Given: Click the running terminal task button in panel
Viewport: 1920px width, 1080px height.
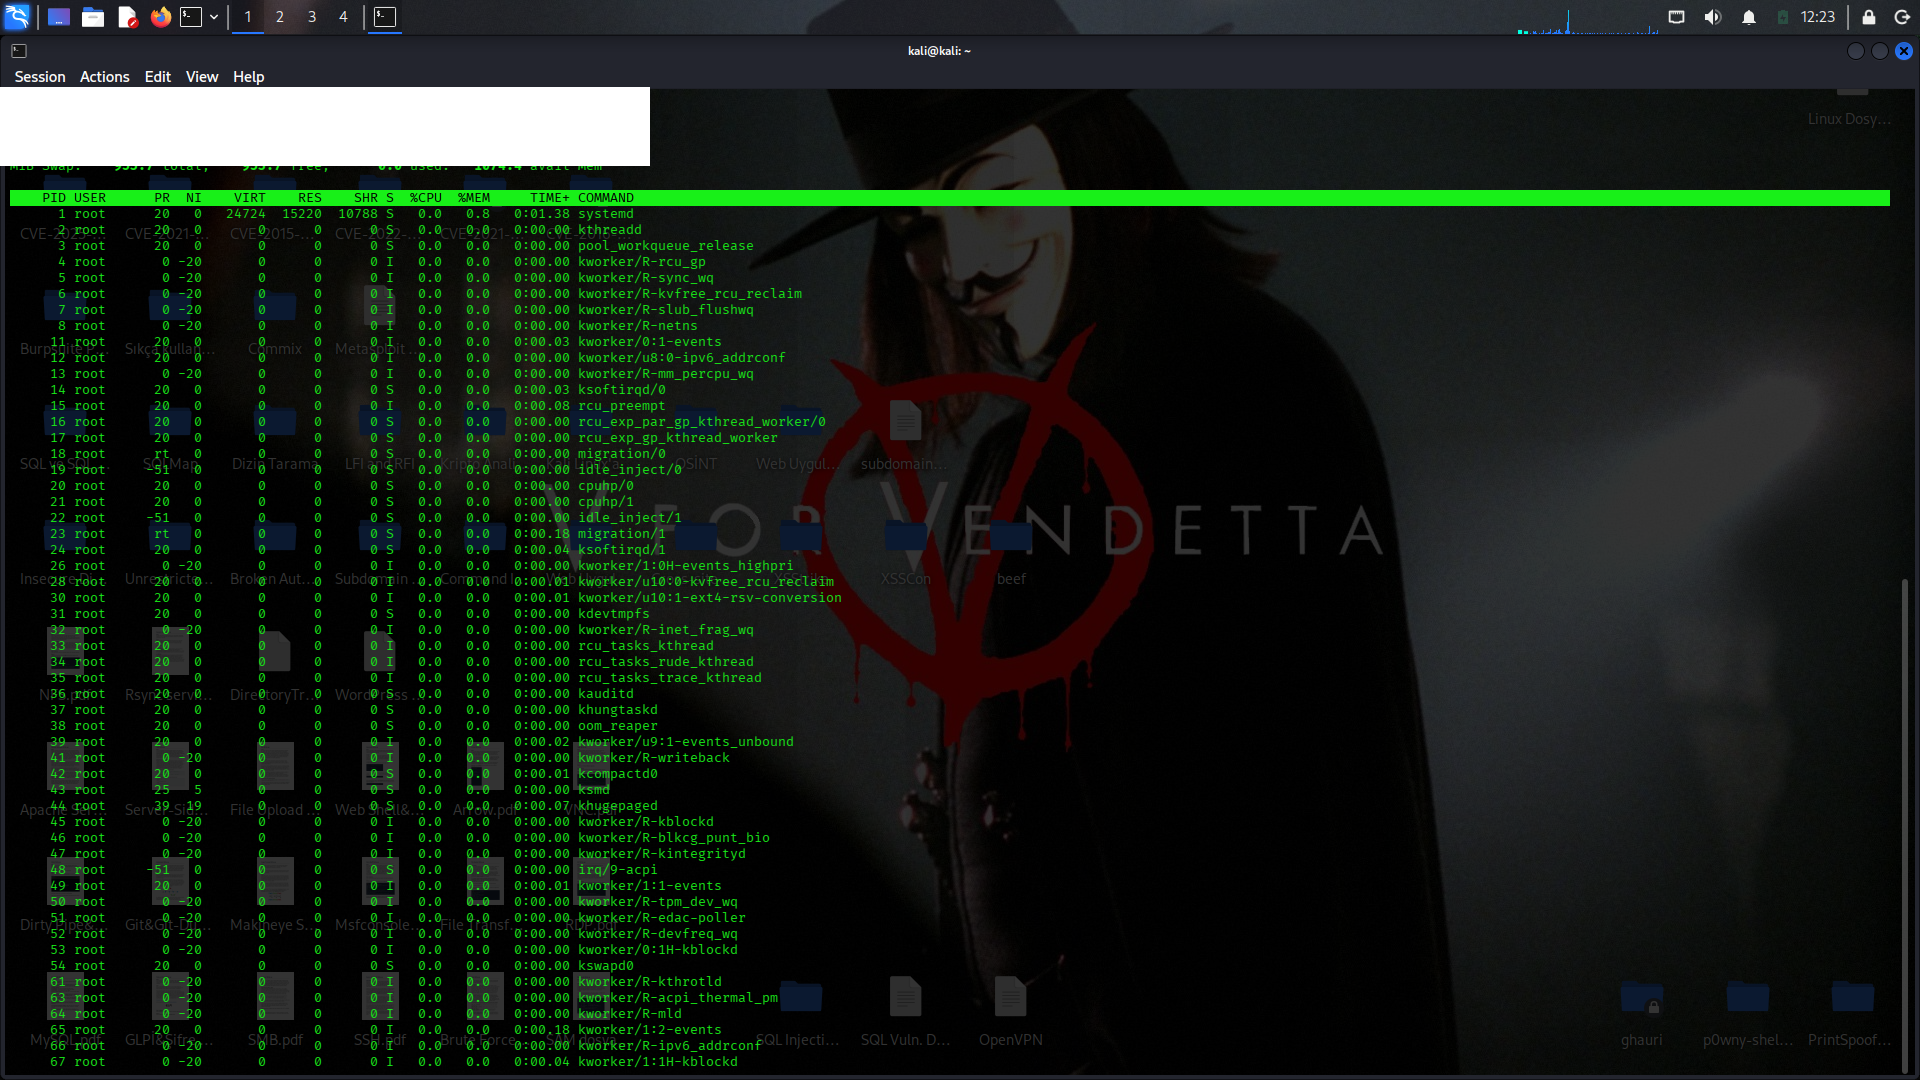Looking at the screenshot, I should pos(385,17).
